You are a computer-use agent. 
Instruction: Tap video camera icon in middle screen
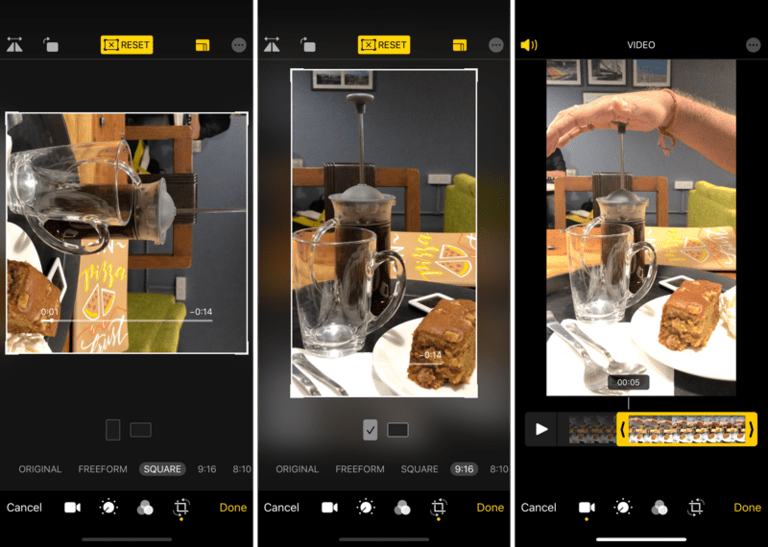tap(330, 507)
